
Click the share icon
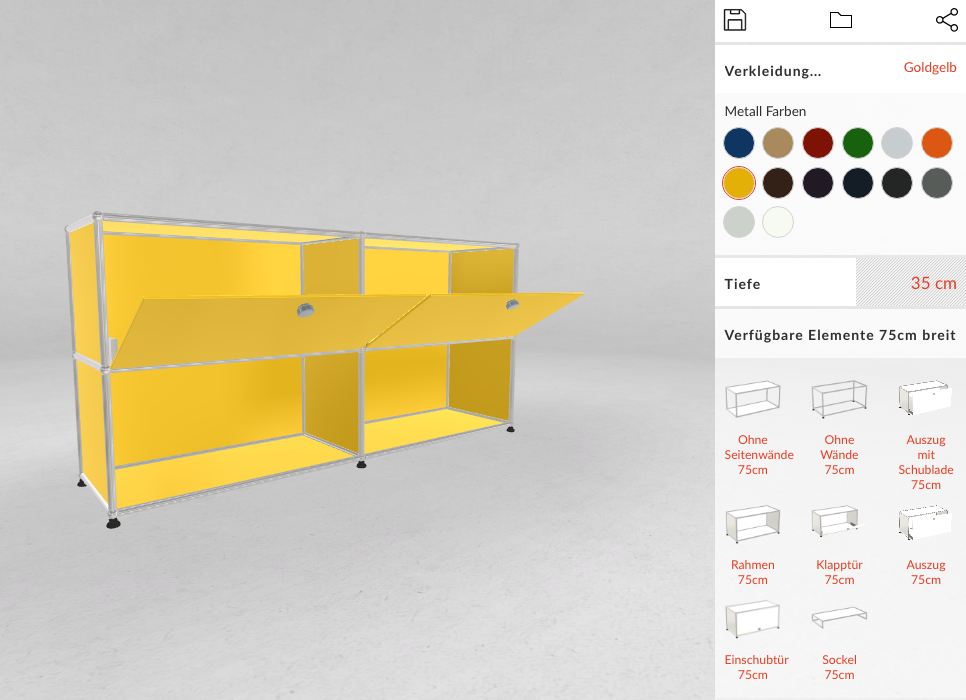pos(946,20)
